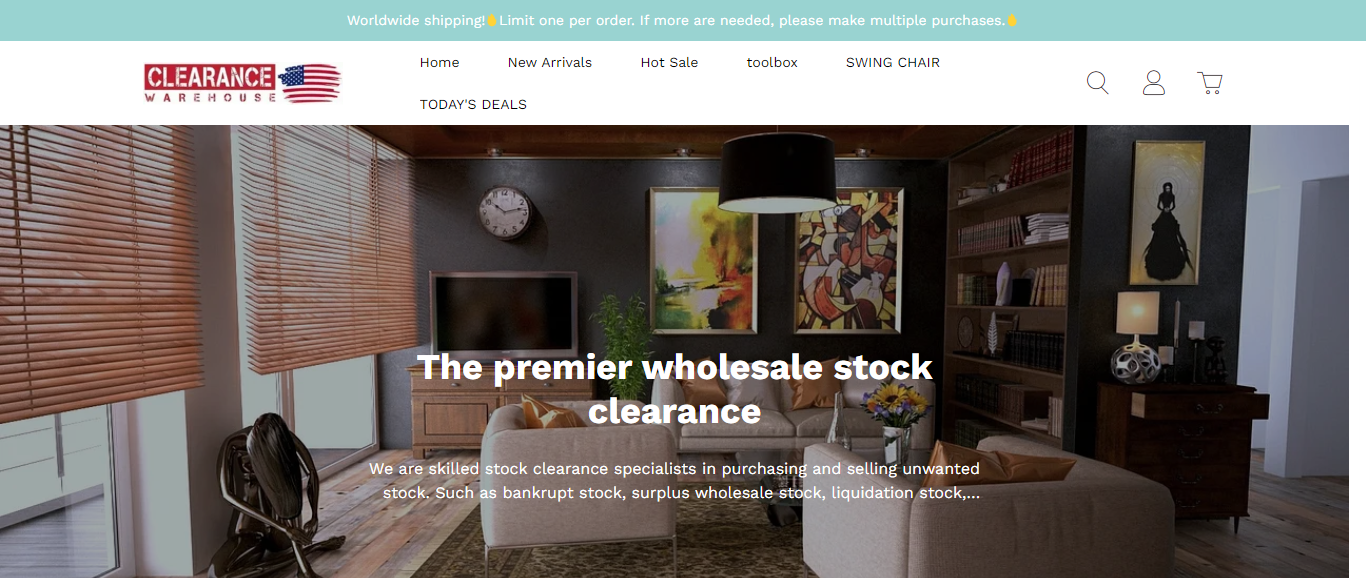Click the hand emoji before "Limit one"
The height and width of the screenshot is (578, 1366).
click(491, 20)
